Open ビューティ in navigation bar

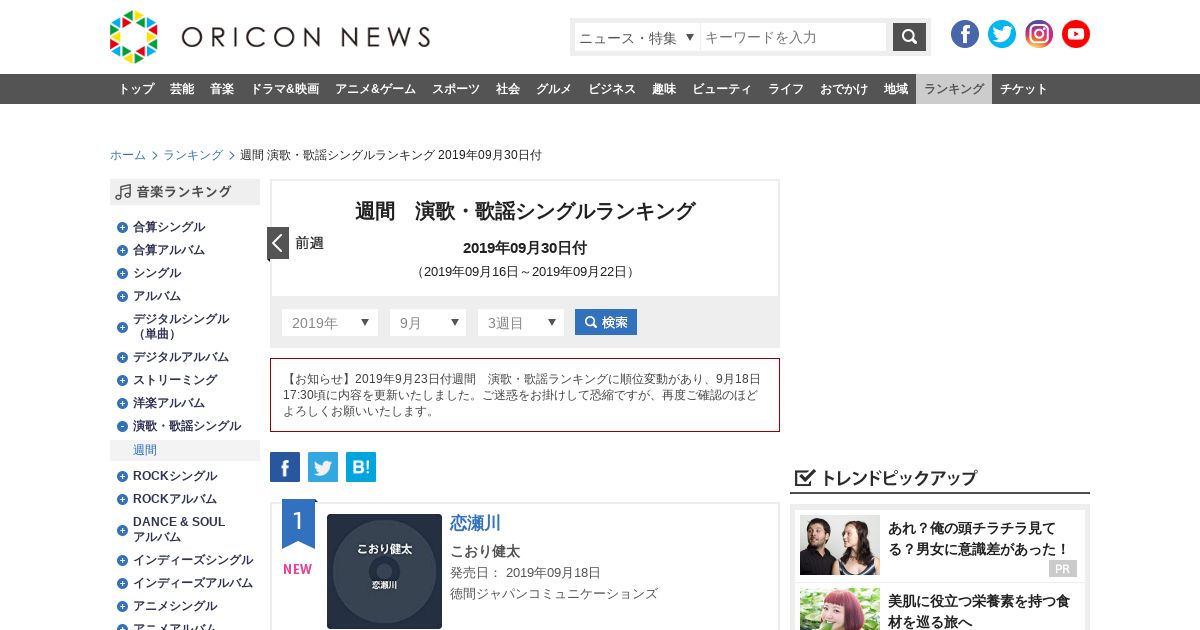pos(722,89)
